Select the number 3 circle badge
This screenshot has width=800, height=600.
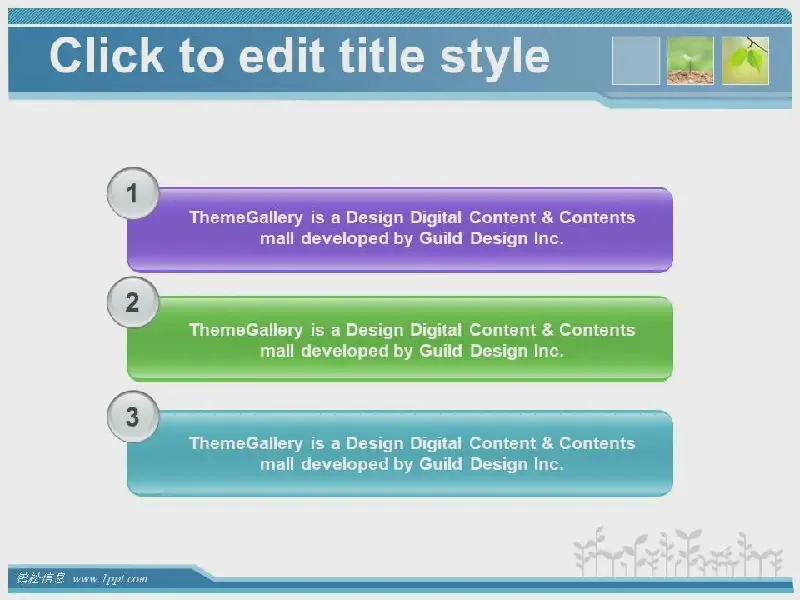tap(133, 416)
